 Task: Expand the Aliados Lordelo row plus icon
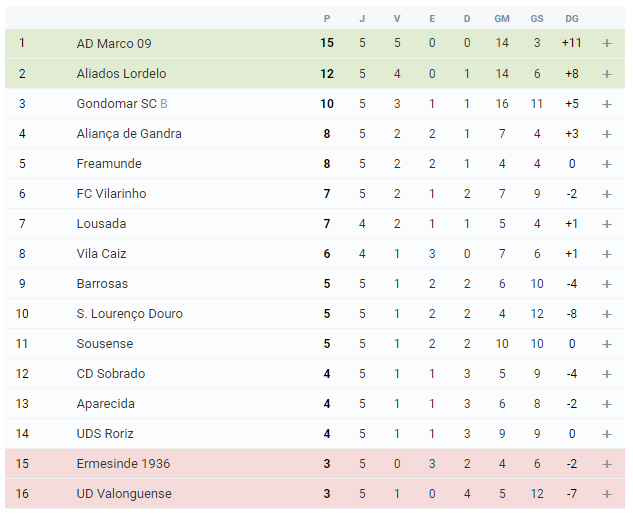coord(607,74)
